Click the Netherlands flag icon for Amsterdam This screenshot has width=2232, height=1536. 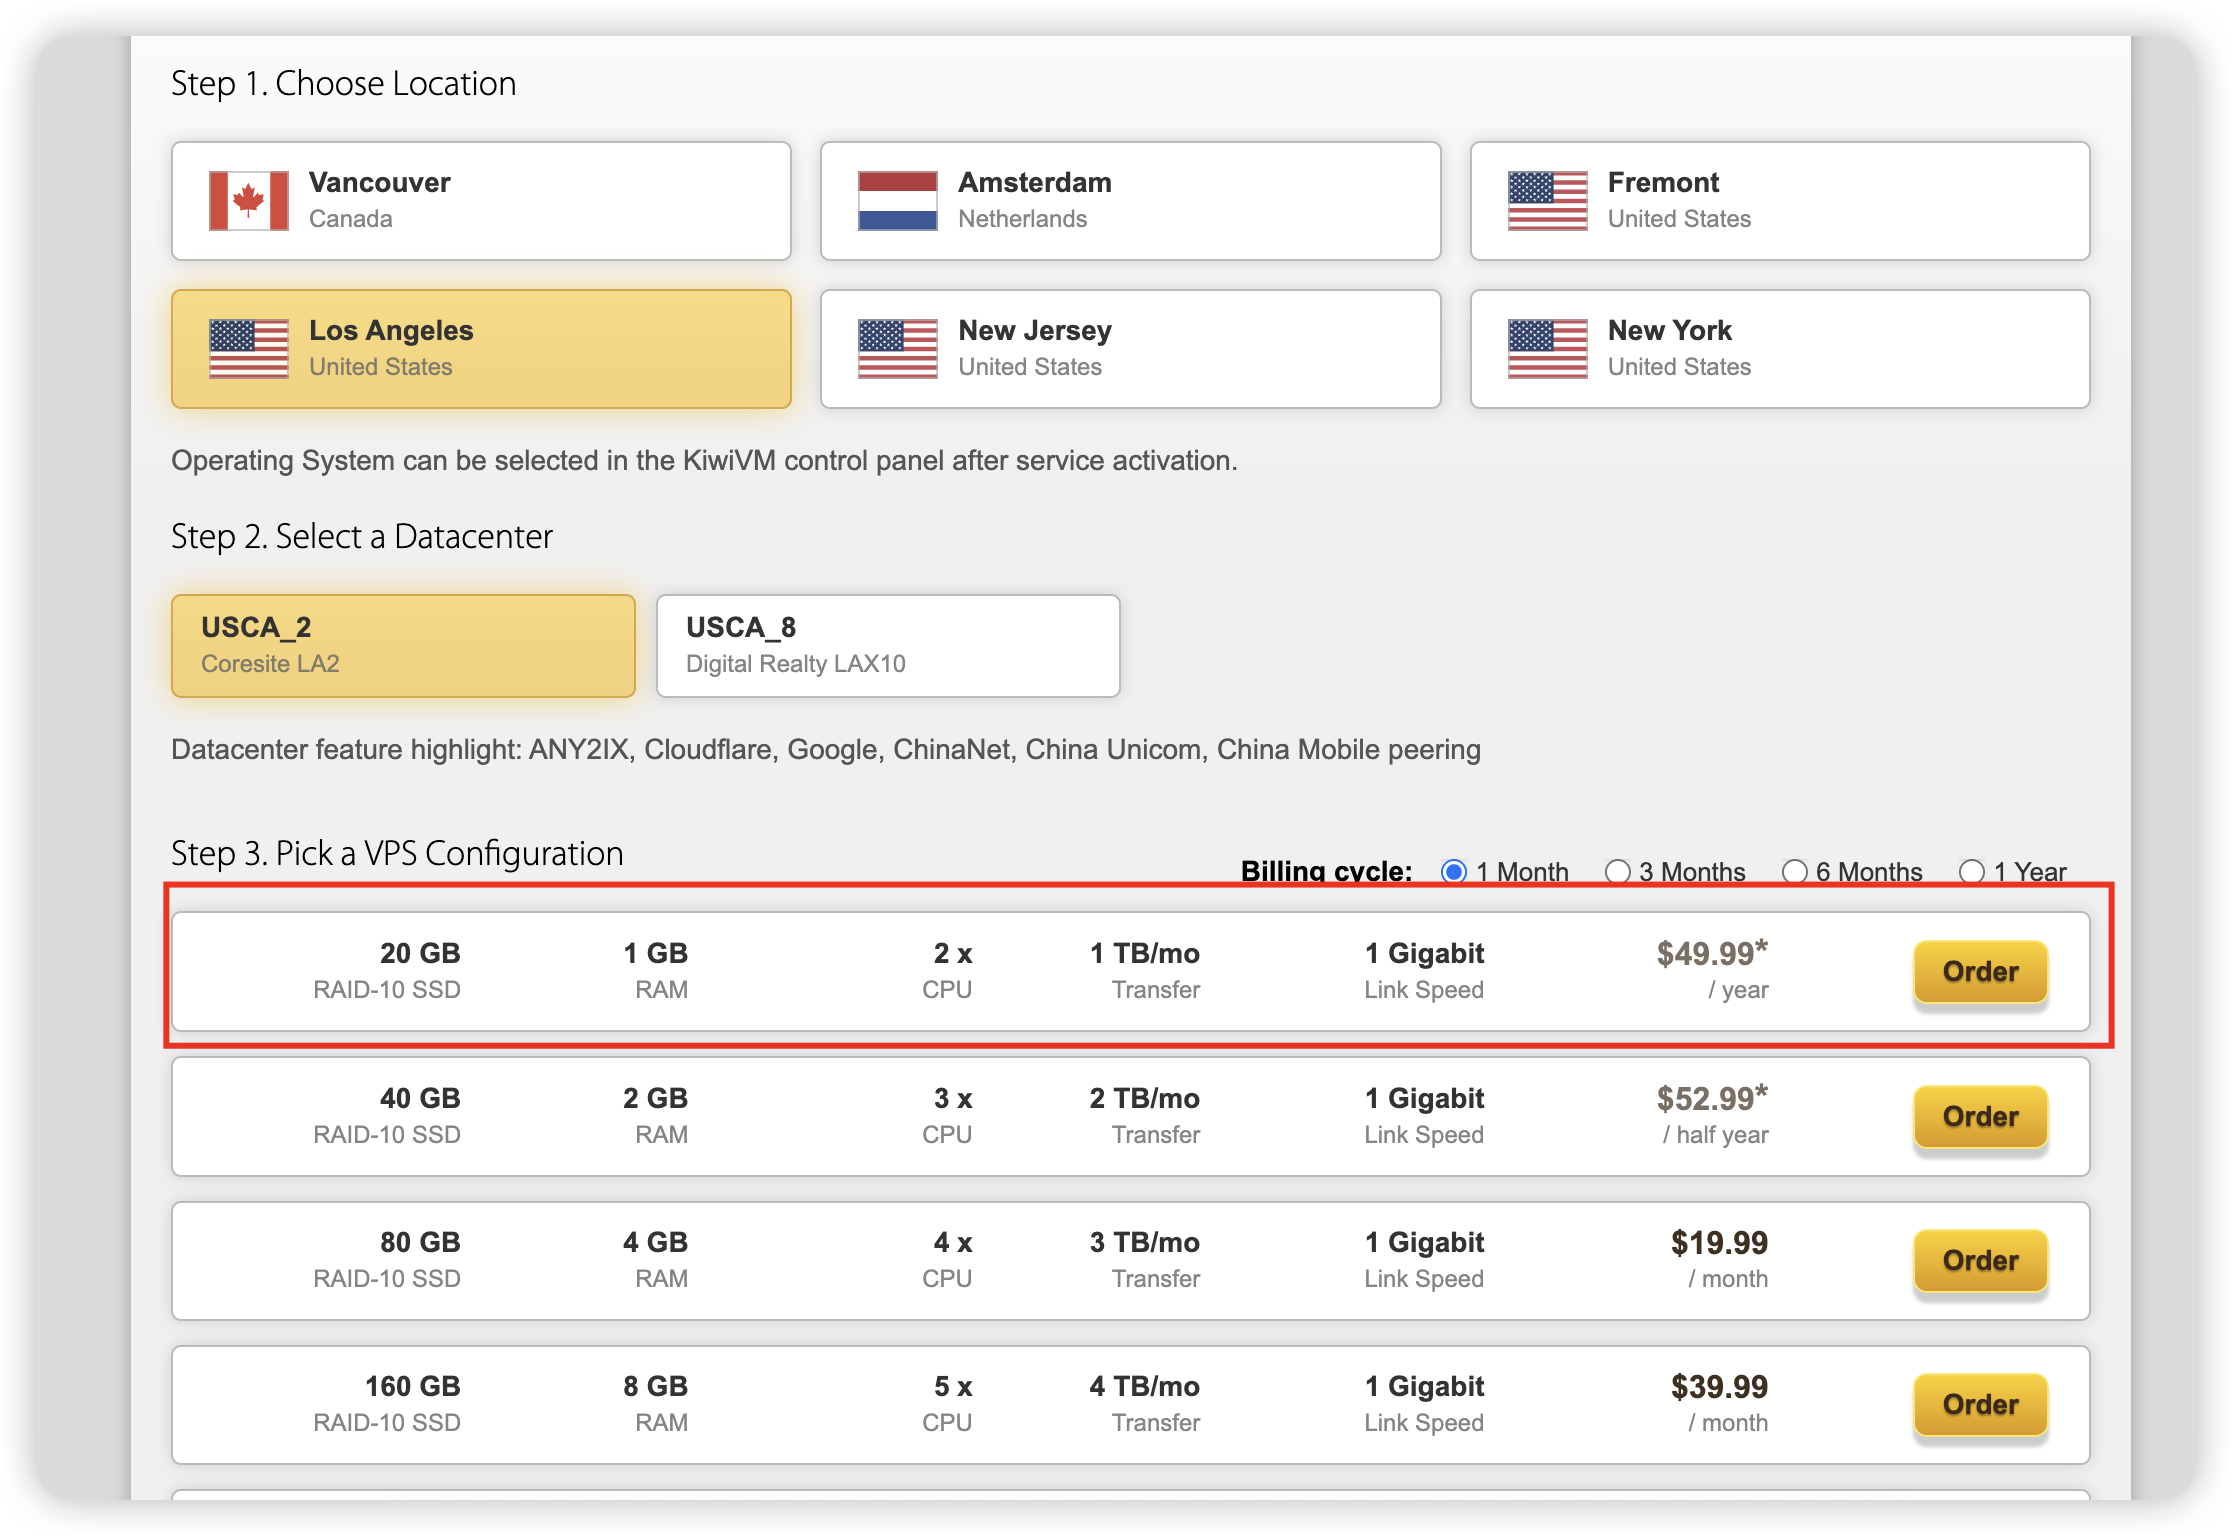897,201
